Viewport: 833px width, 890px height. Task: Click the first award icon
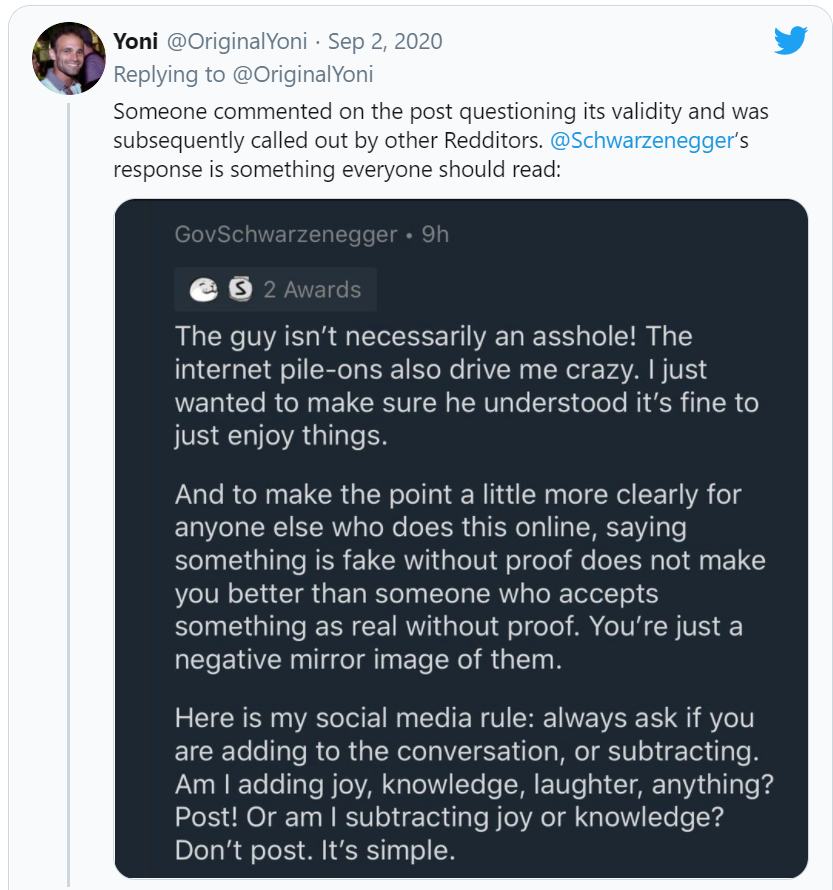203,289
